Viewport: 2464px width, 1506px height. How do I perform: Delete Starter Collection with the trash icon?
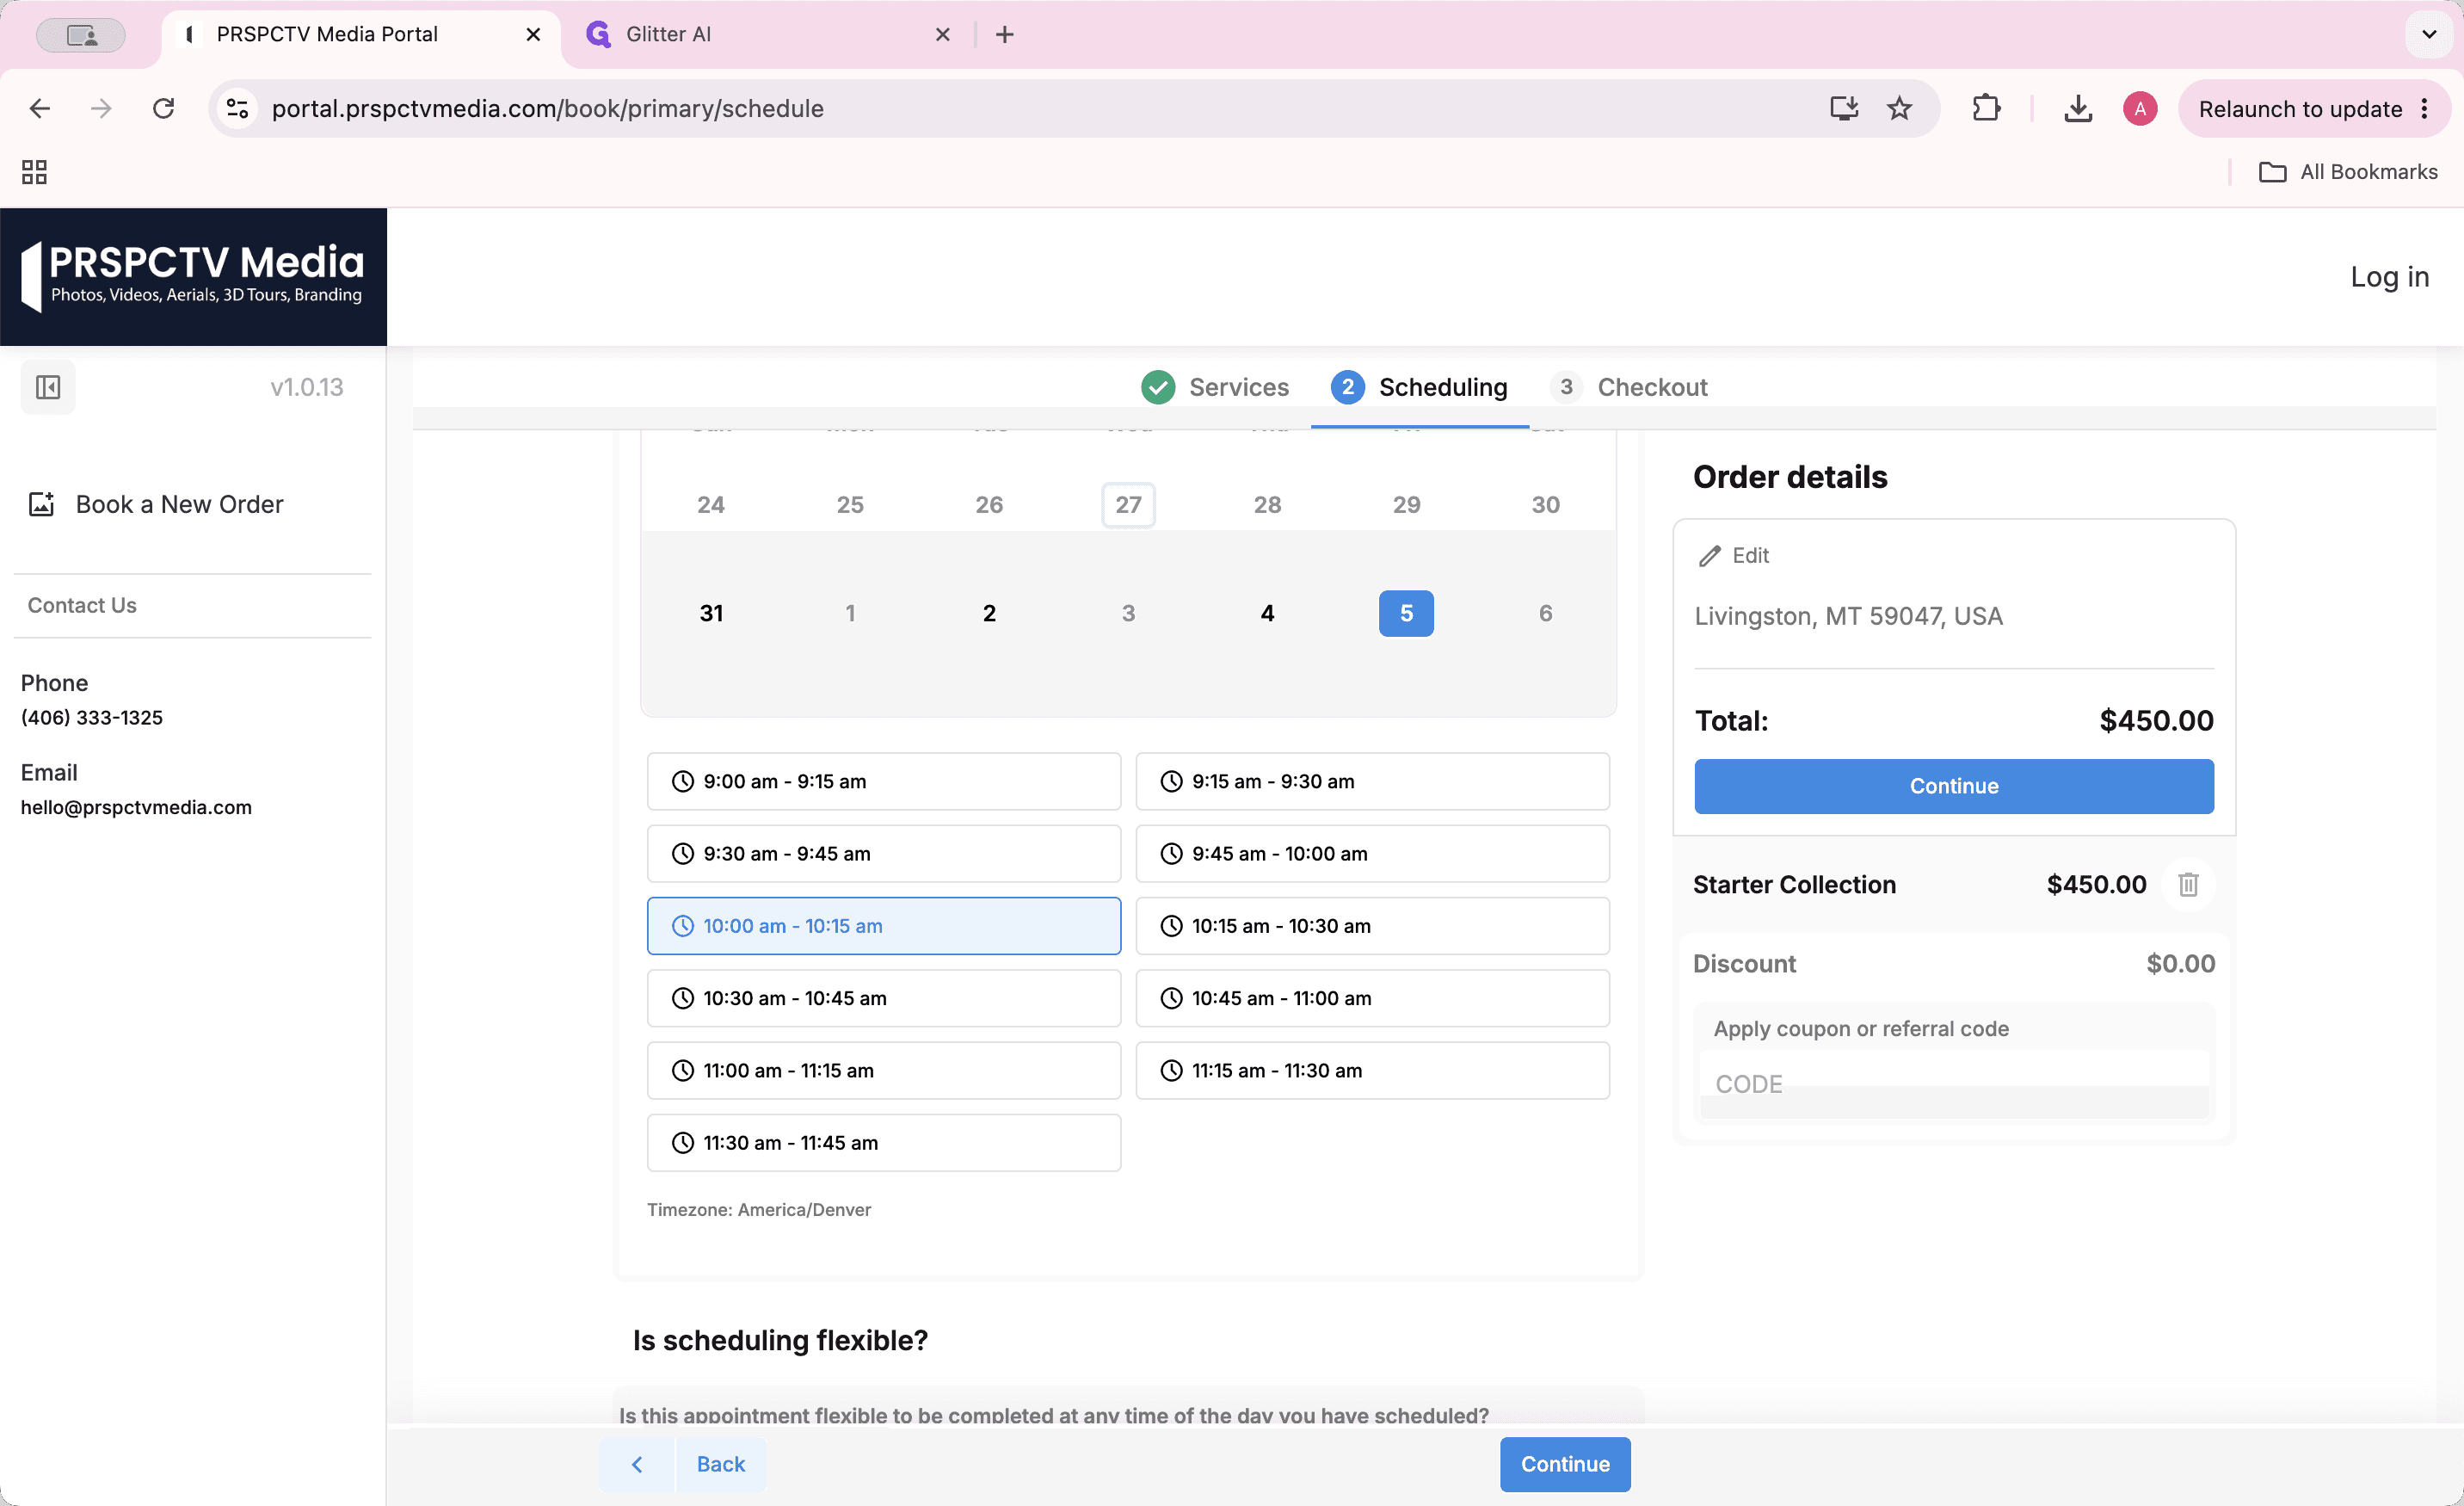click(2188, 885)
